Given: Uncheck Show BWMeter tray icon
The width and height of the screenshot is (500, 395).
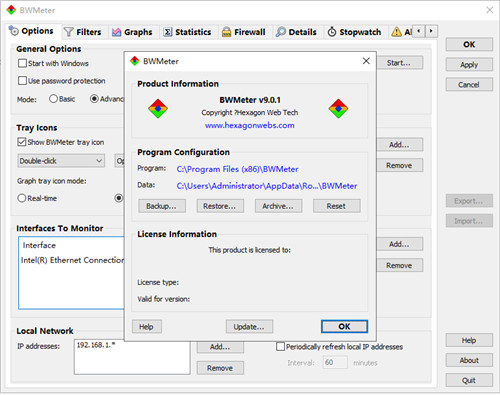Looking at the screenshot, I should coord(22,142).
